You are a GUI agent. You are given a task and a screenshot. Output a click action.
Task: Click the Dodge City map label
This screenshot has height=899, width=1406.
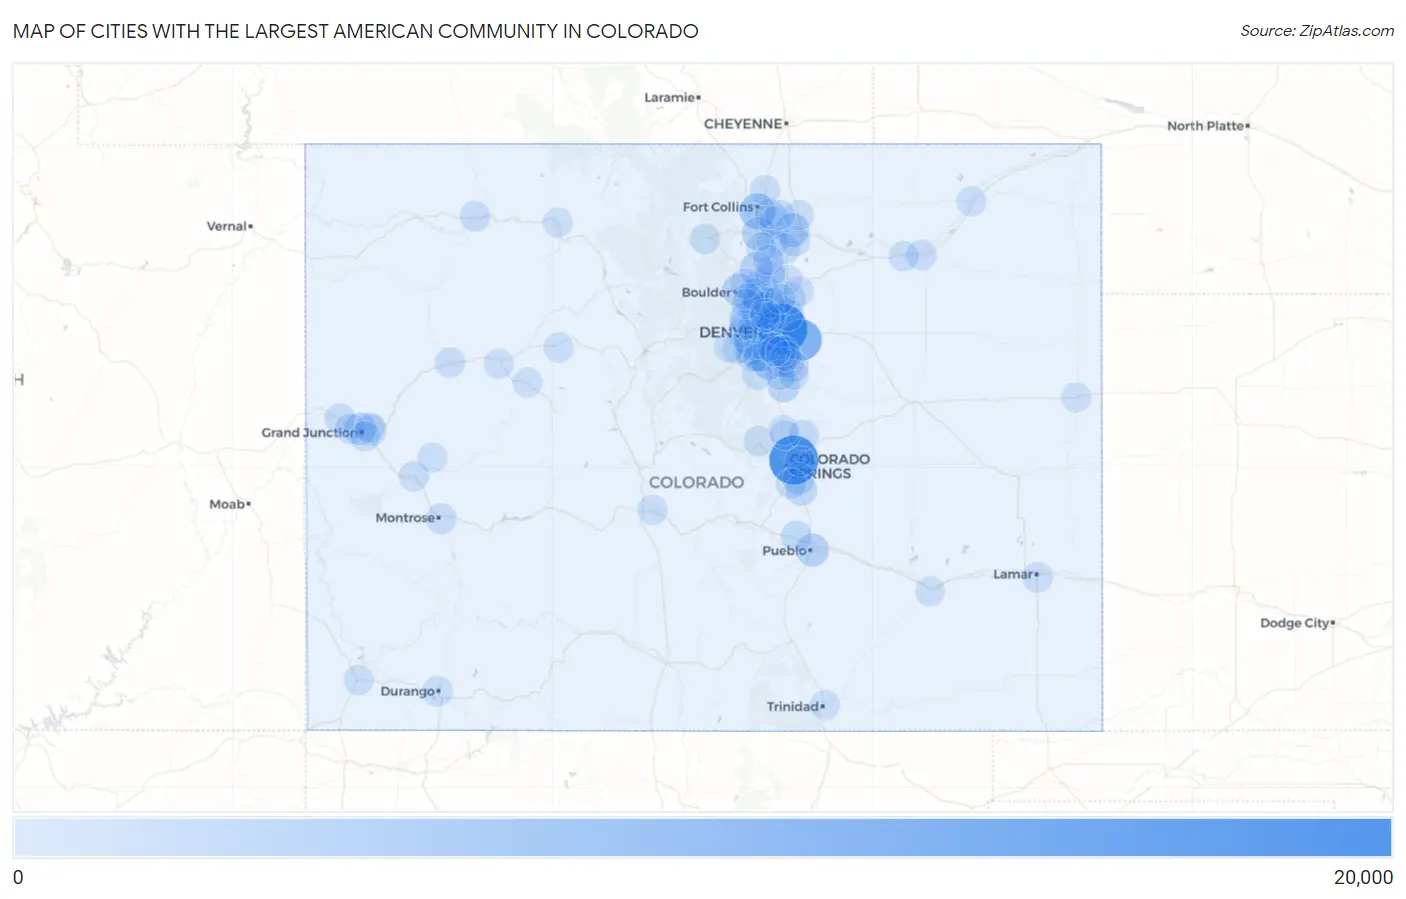(x=1296, y=623)
